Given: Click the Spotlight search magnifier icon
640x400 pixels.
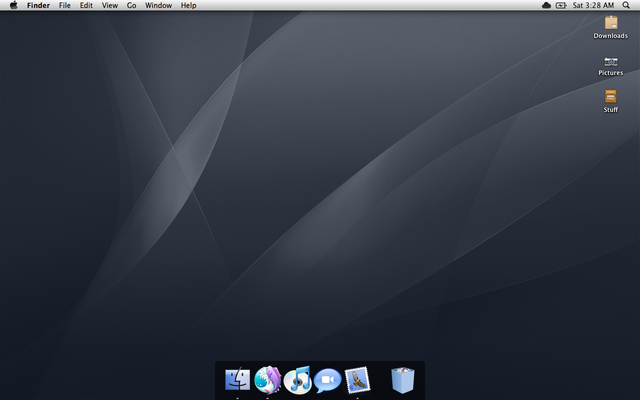Looking at the screenshot, I should pyautogui.click(x=627, y=5).
